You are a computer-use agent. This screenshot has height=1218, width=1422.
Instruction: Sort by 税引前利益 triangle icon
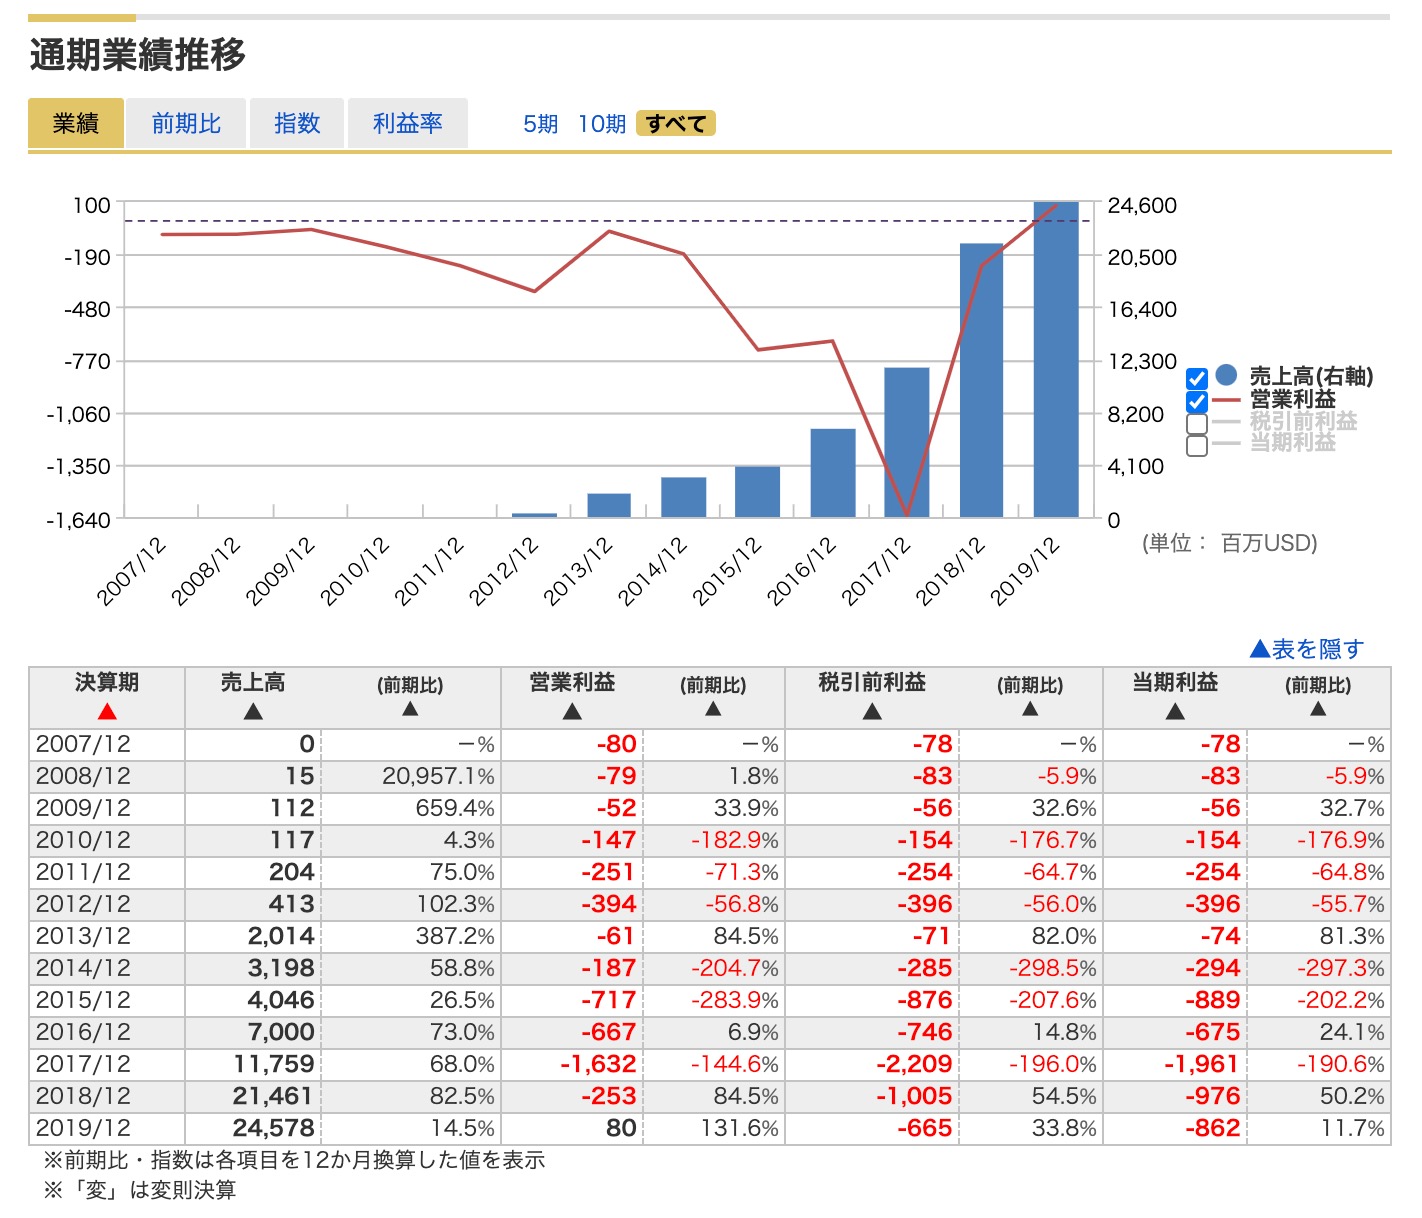[872, 711]
